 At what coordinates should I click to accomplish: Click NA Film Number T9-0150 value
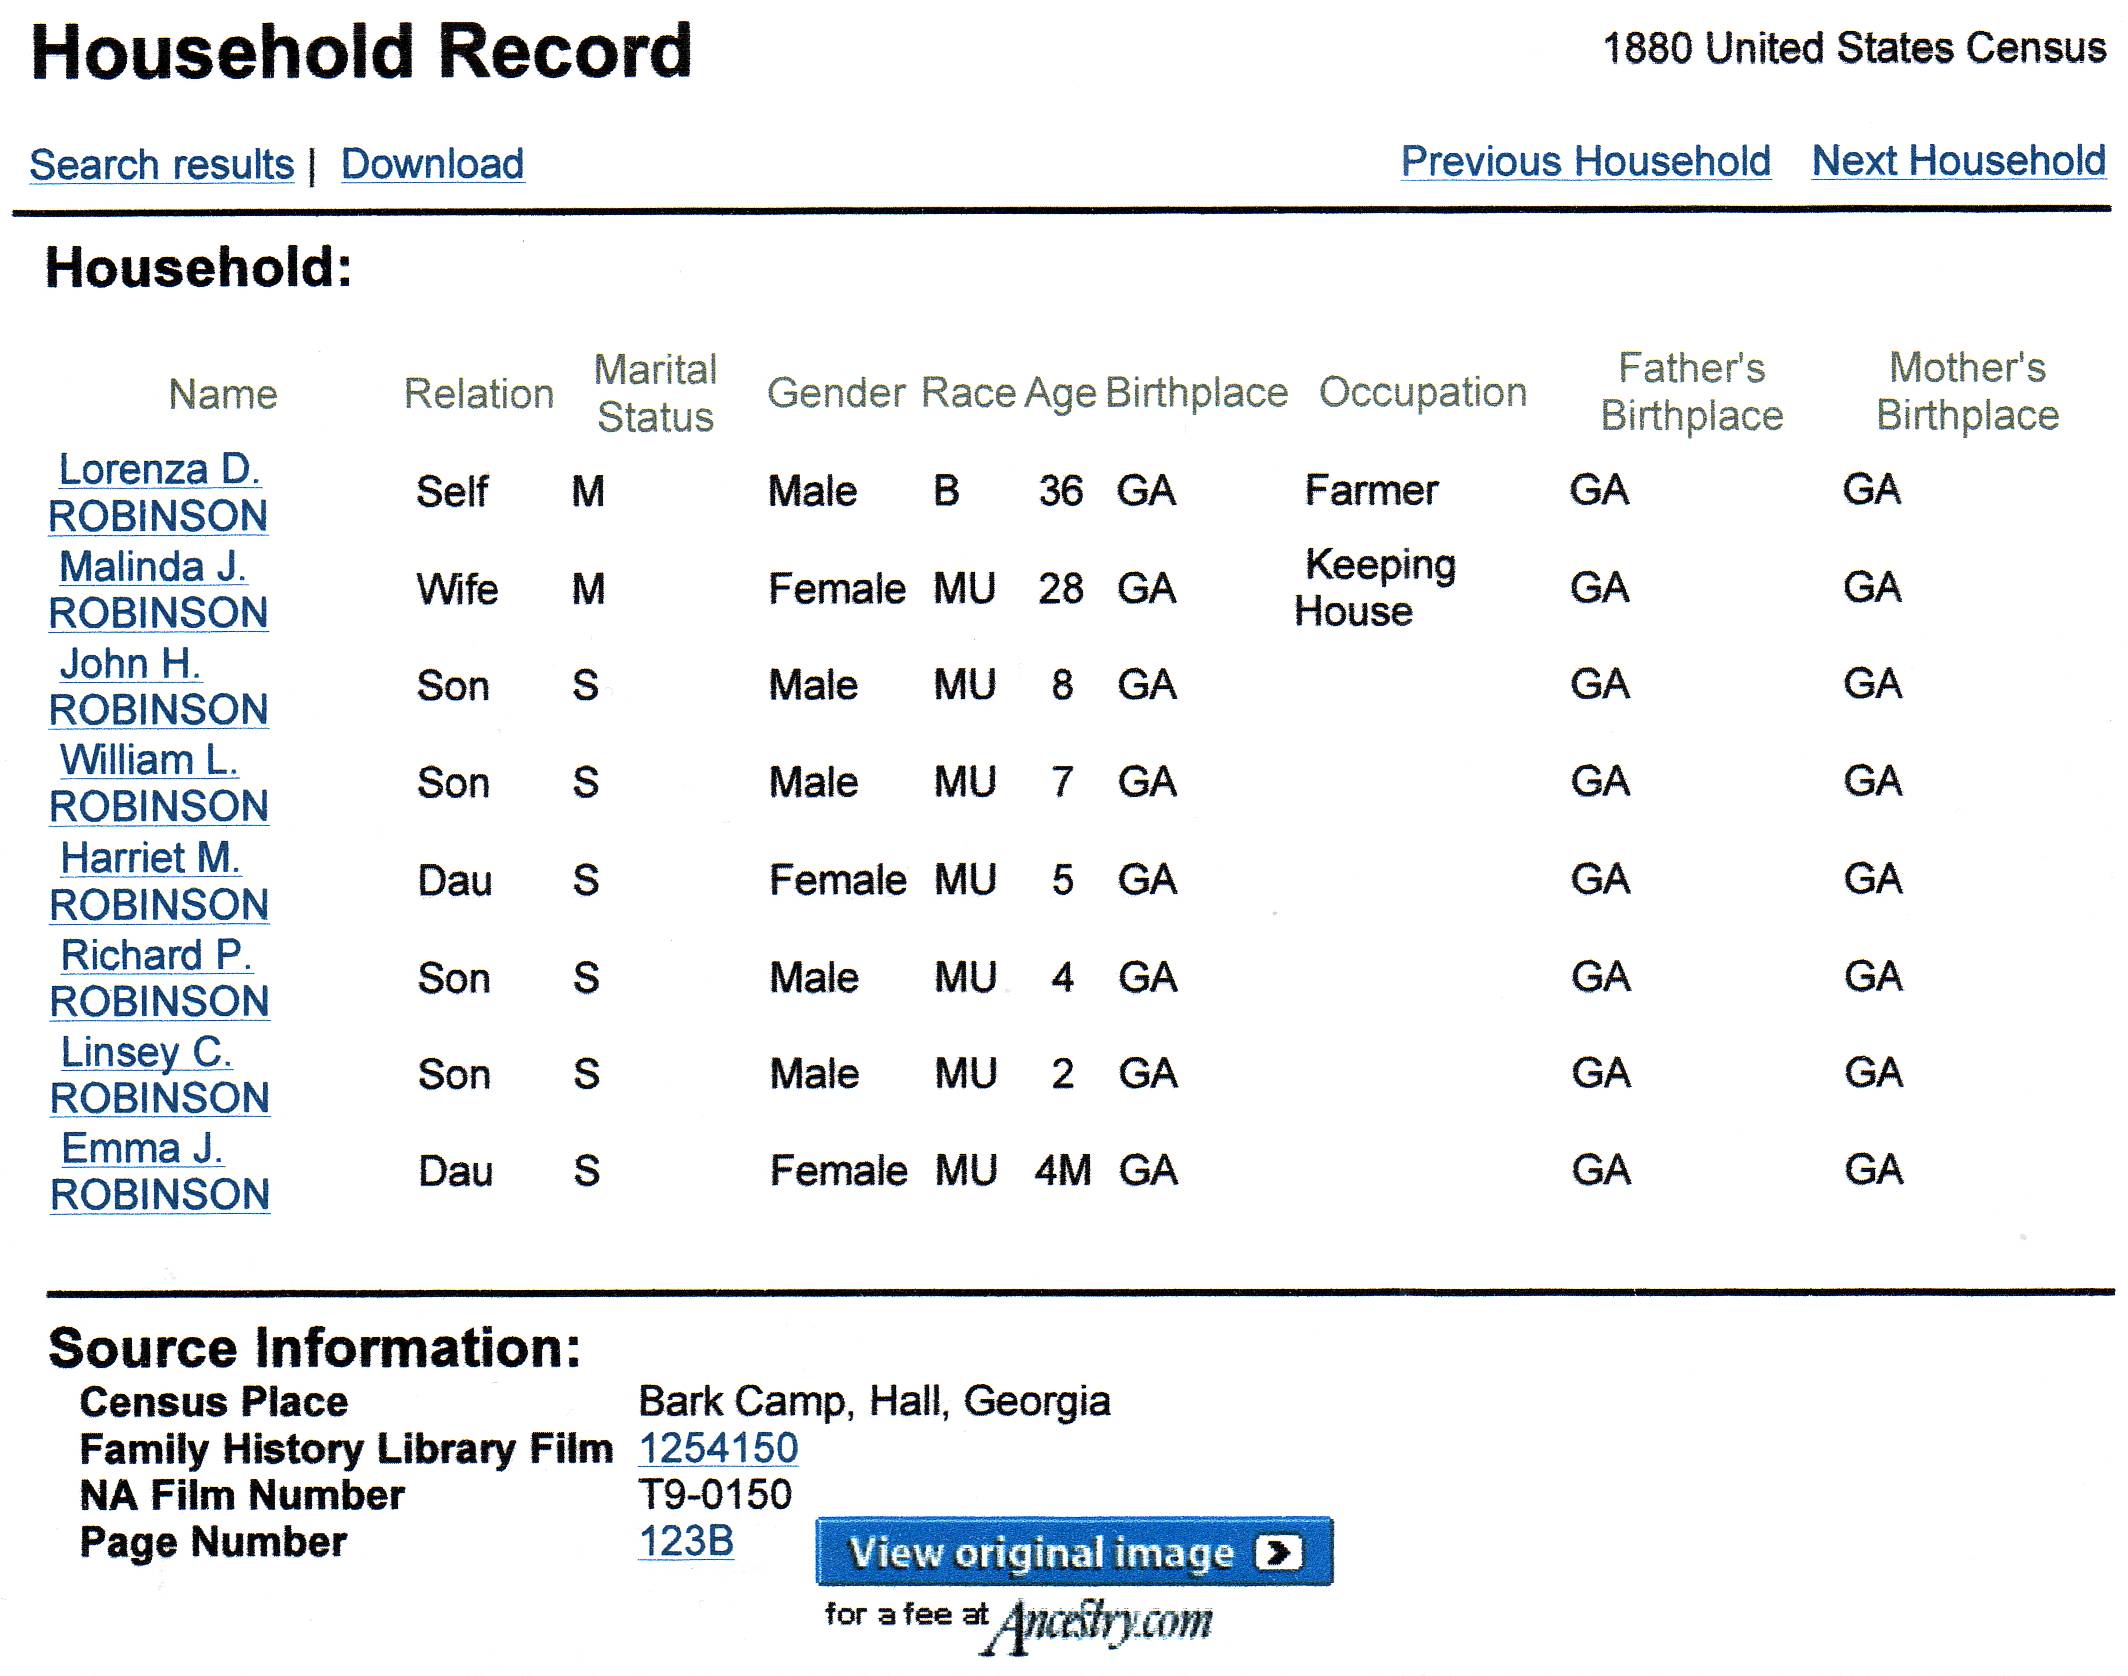click(x=715, y=1495)
